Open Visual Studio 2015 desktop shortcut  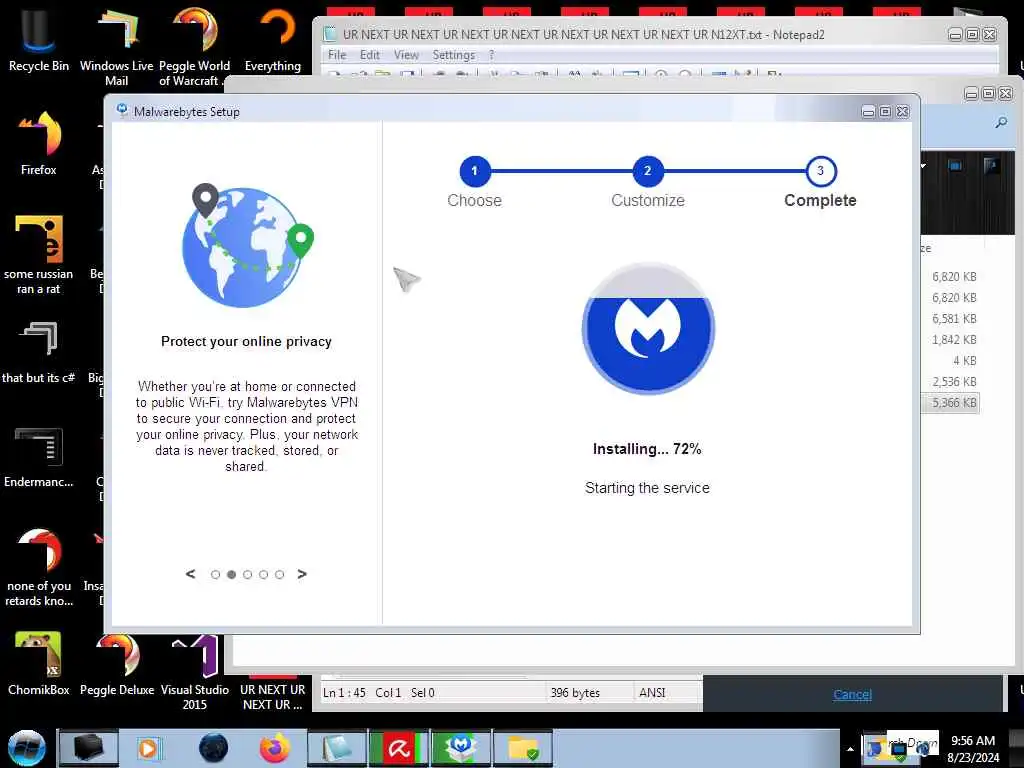194,673
